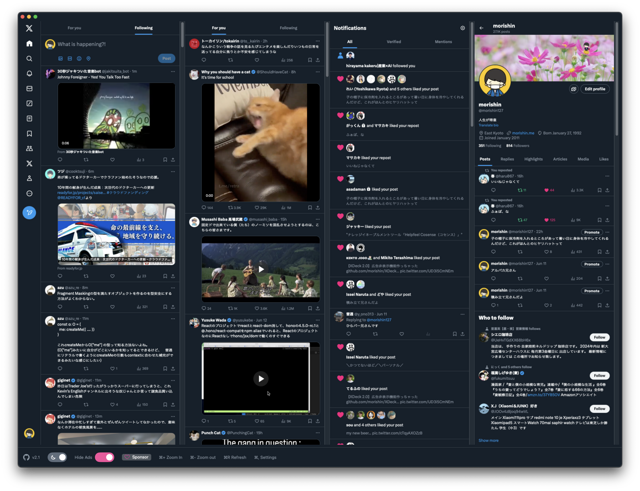Open the orange cat video thumbnail
Screen dimensions: 640x491
pyautogui.click(x=261, y=142)
